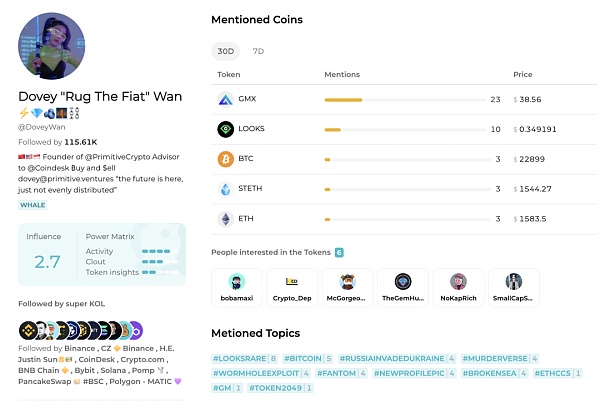Click the #TOKEN2049 topic tag
Viewport: 600px width, 408px height.
(271, 387)
